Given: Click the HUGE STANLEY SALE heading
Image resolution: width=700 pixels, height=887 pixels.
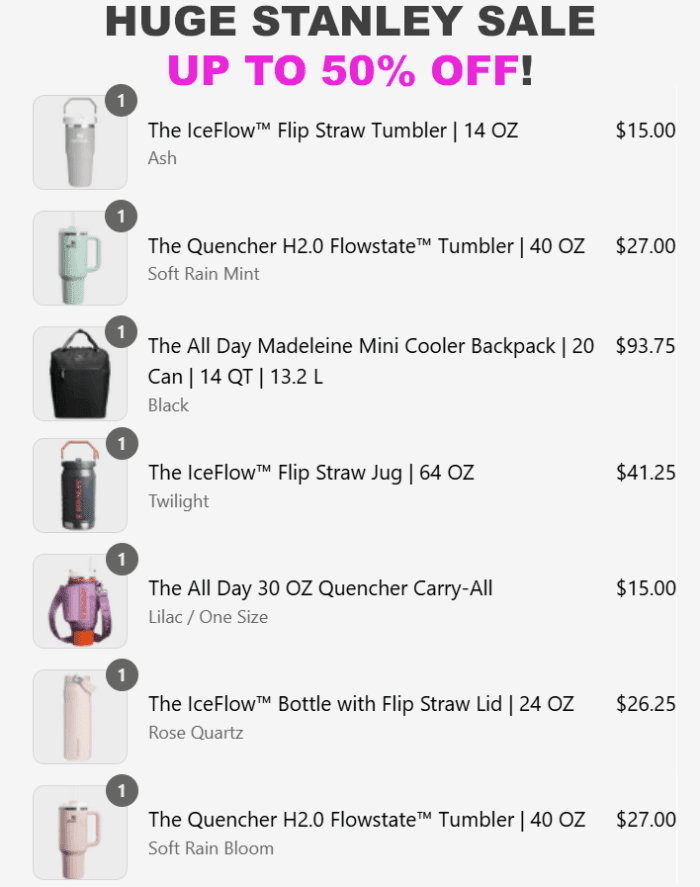Looking at the screenshot, I should 350,22.
